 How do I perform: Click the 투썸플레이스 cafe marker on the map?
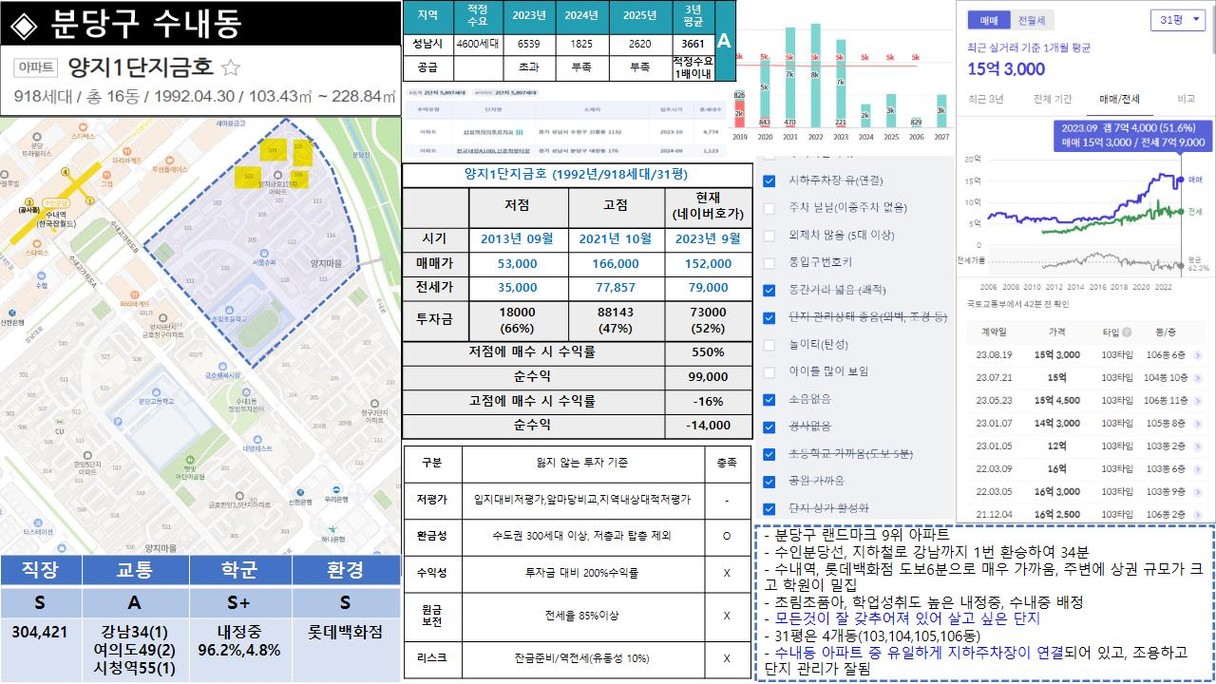click(169, 160)
